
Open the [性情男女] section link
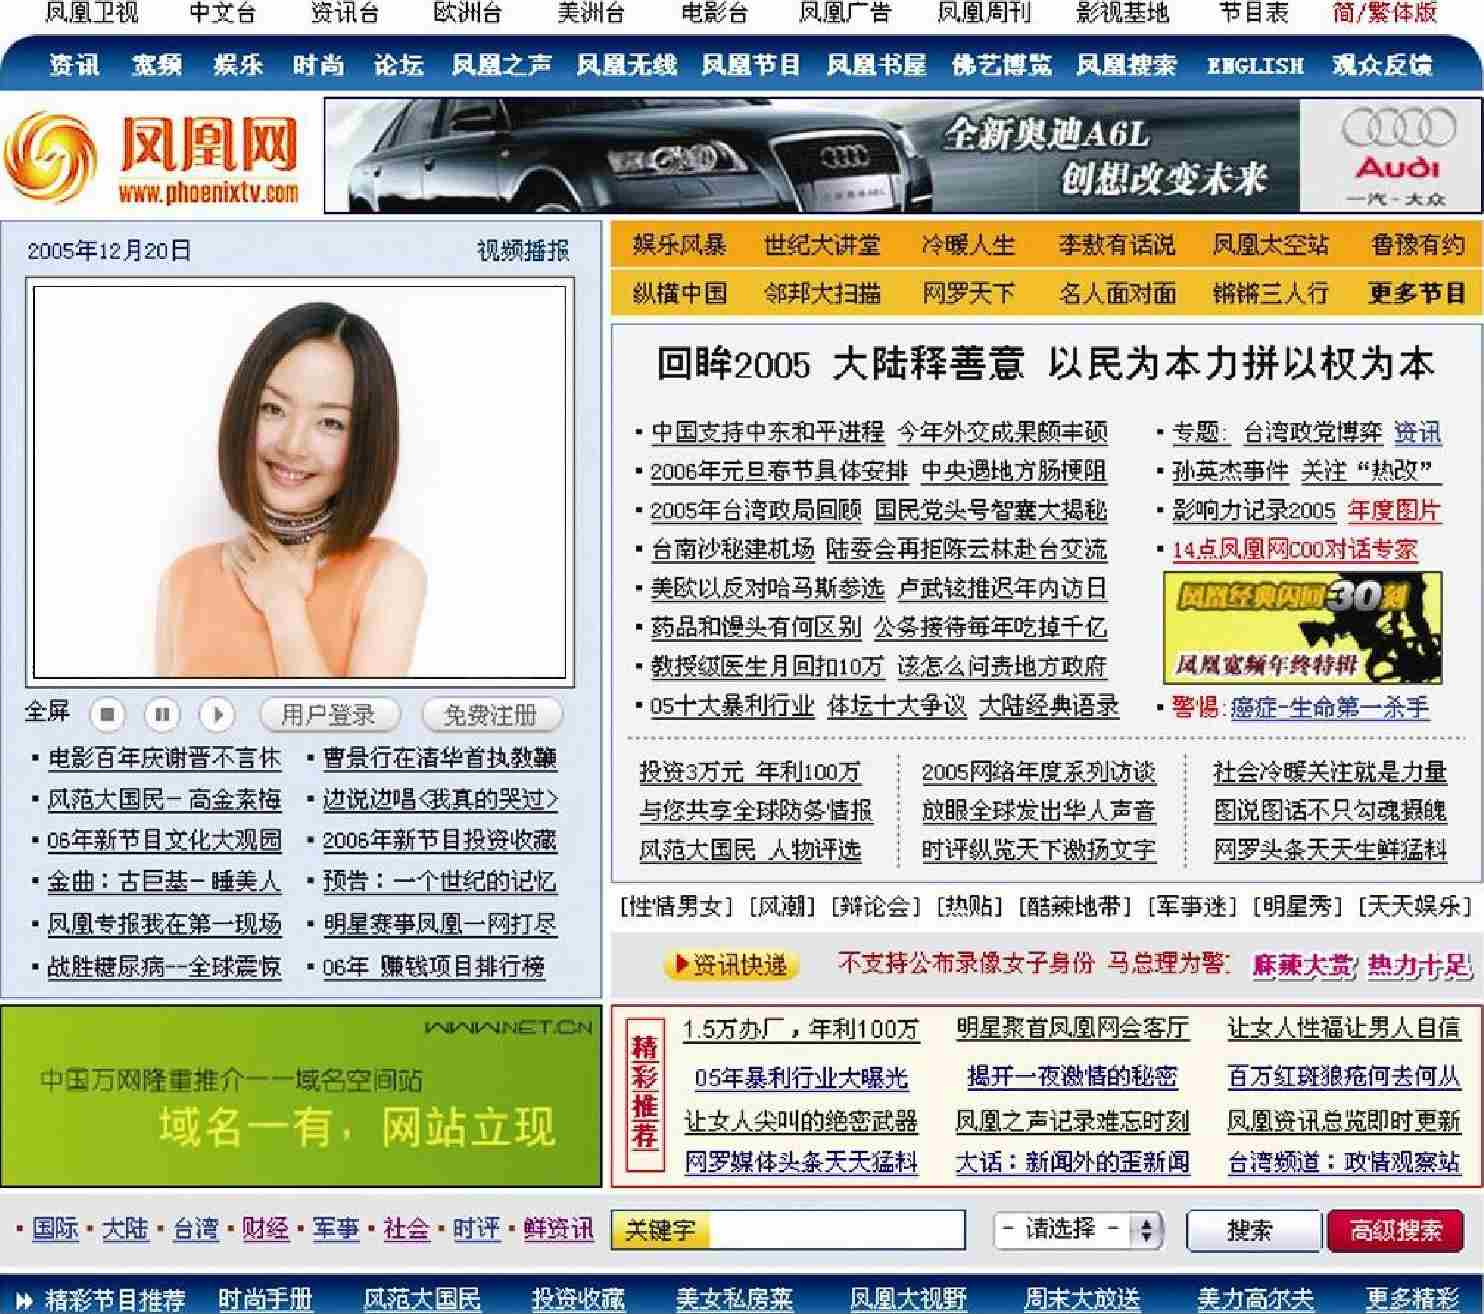[677, 907]
